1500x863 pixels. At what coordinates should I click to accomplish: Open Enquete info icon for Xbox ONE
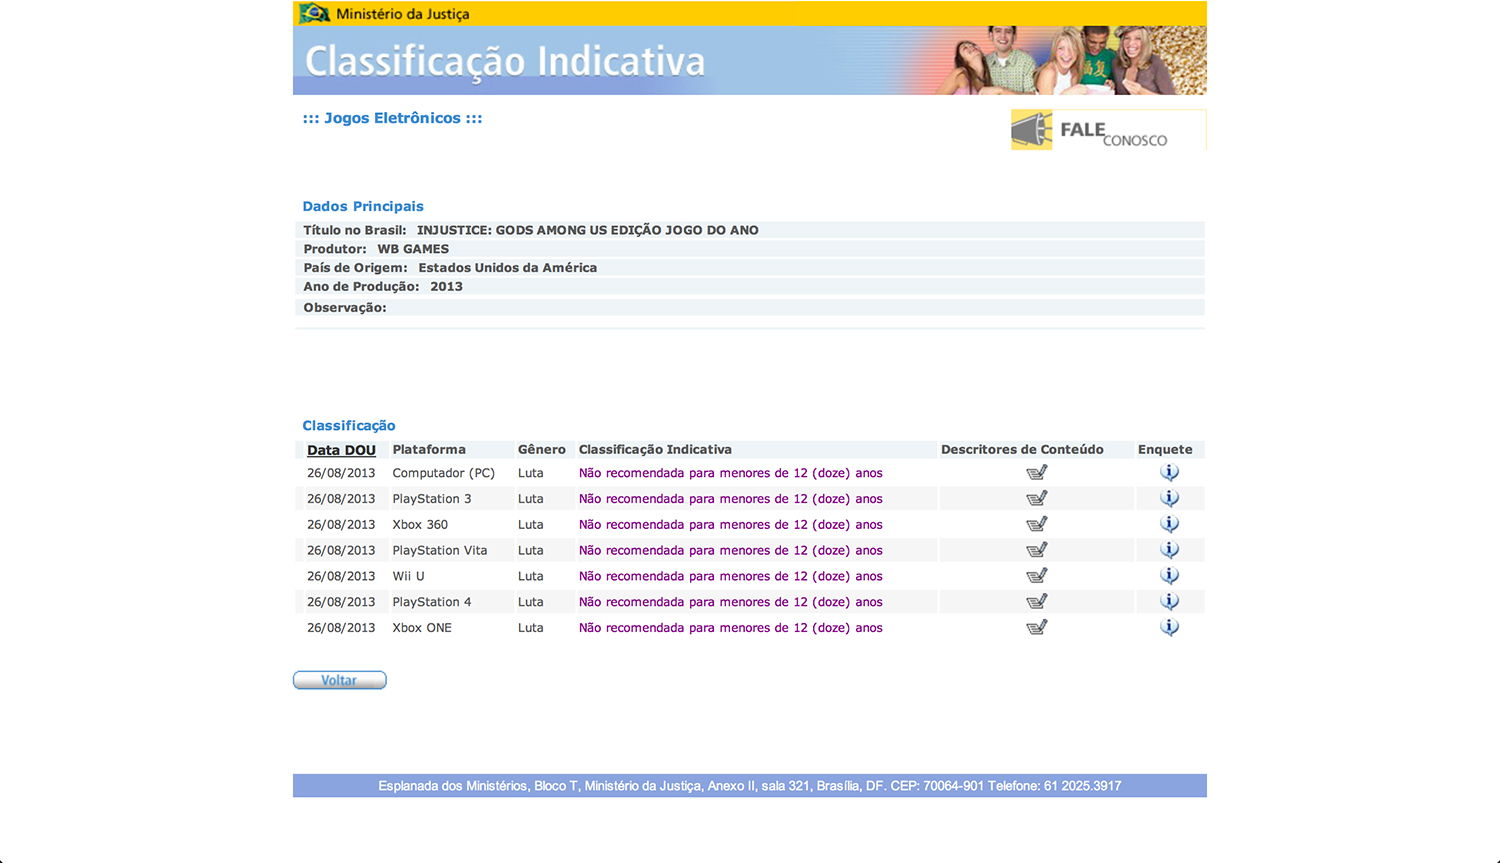(x=1169, y=628)
